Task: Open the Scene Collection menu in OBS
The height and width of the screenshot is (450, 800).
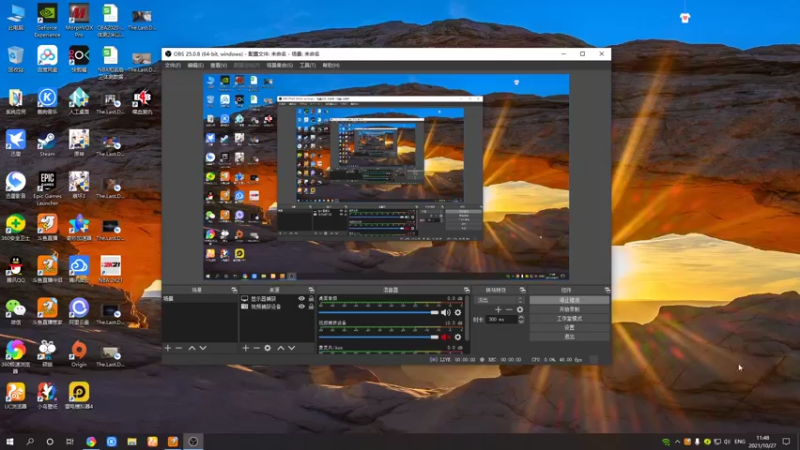Action: tap(280, 65)
